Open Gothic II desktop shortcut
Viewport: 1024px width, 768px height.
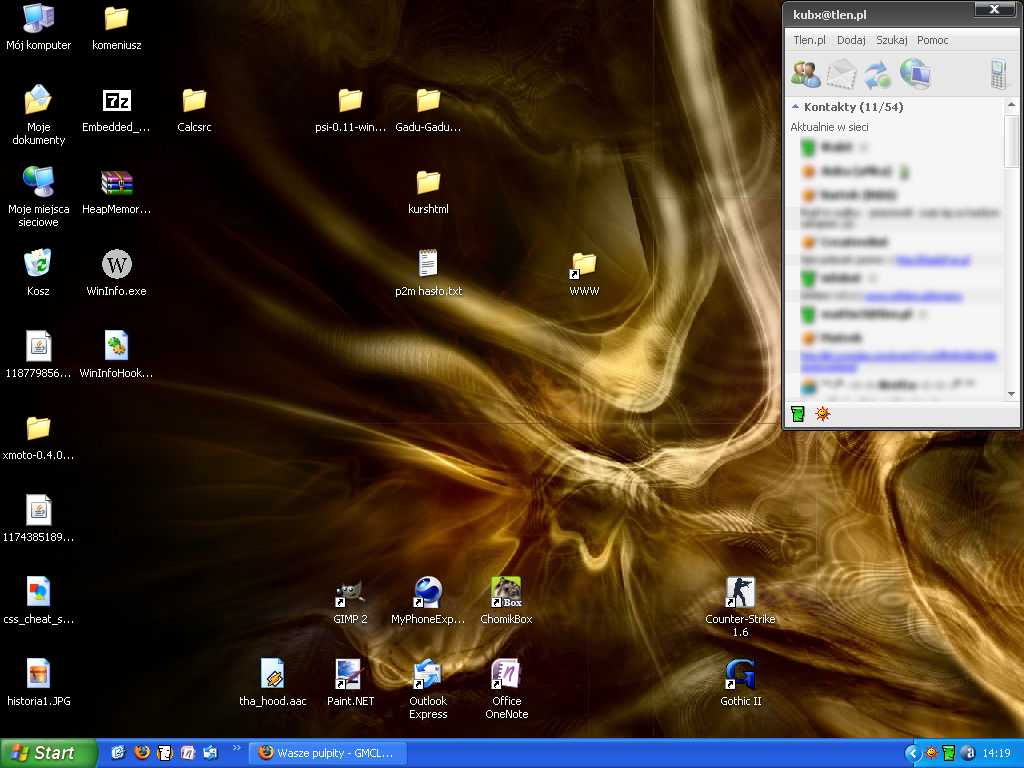740,675
